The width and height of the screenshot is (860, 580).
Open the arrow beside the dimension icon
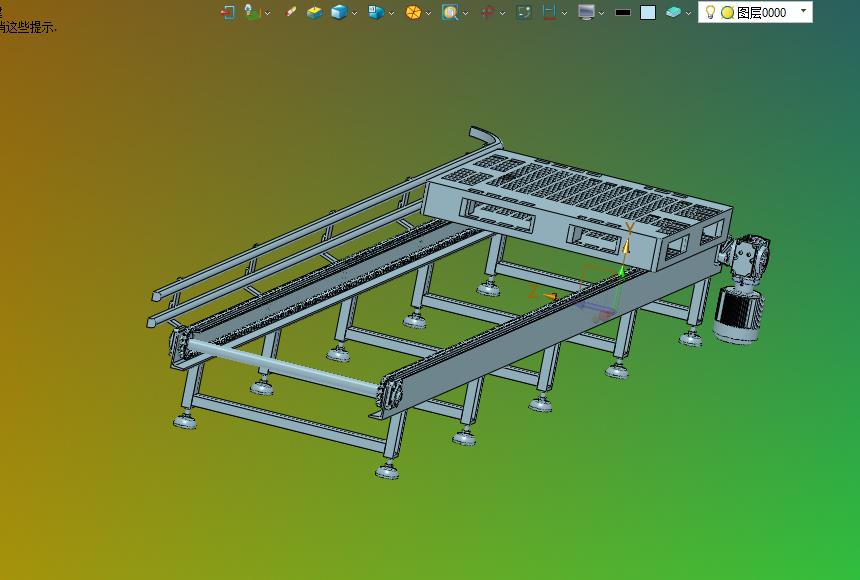pos(564,13)
